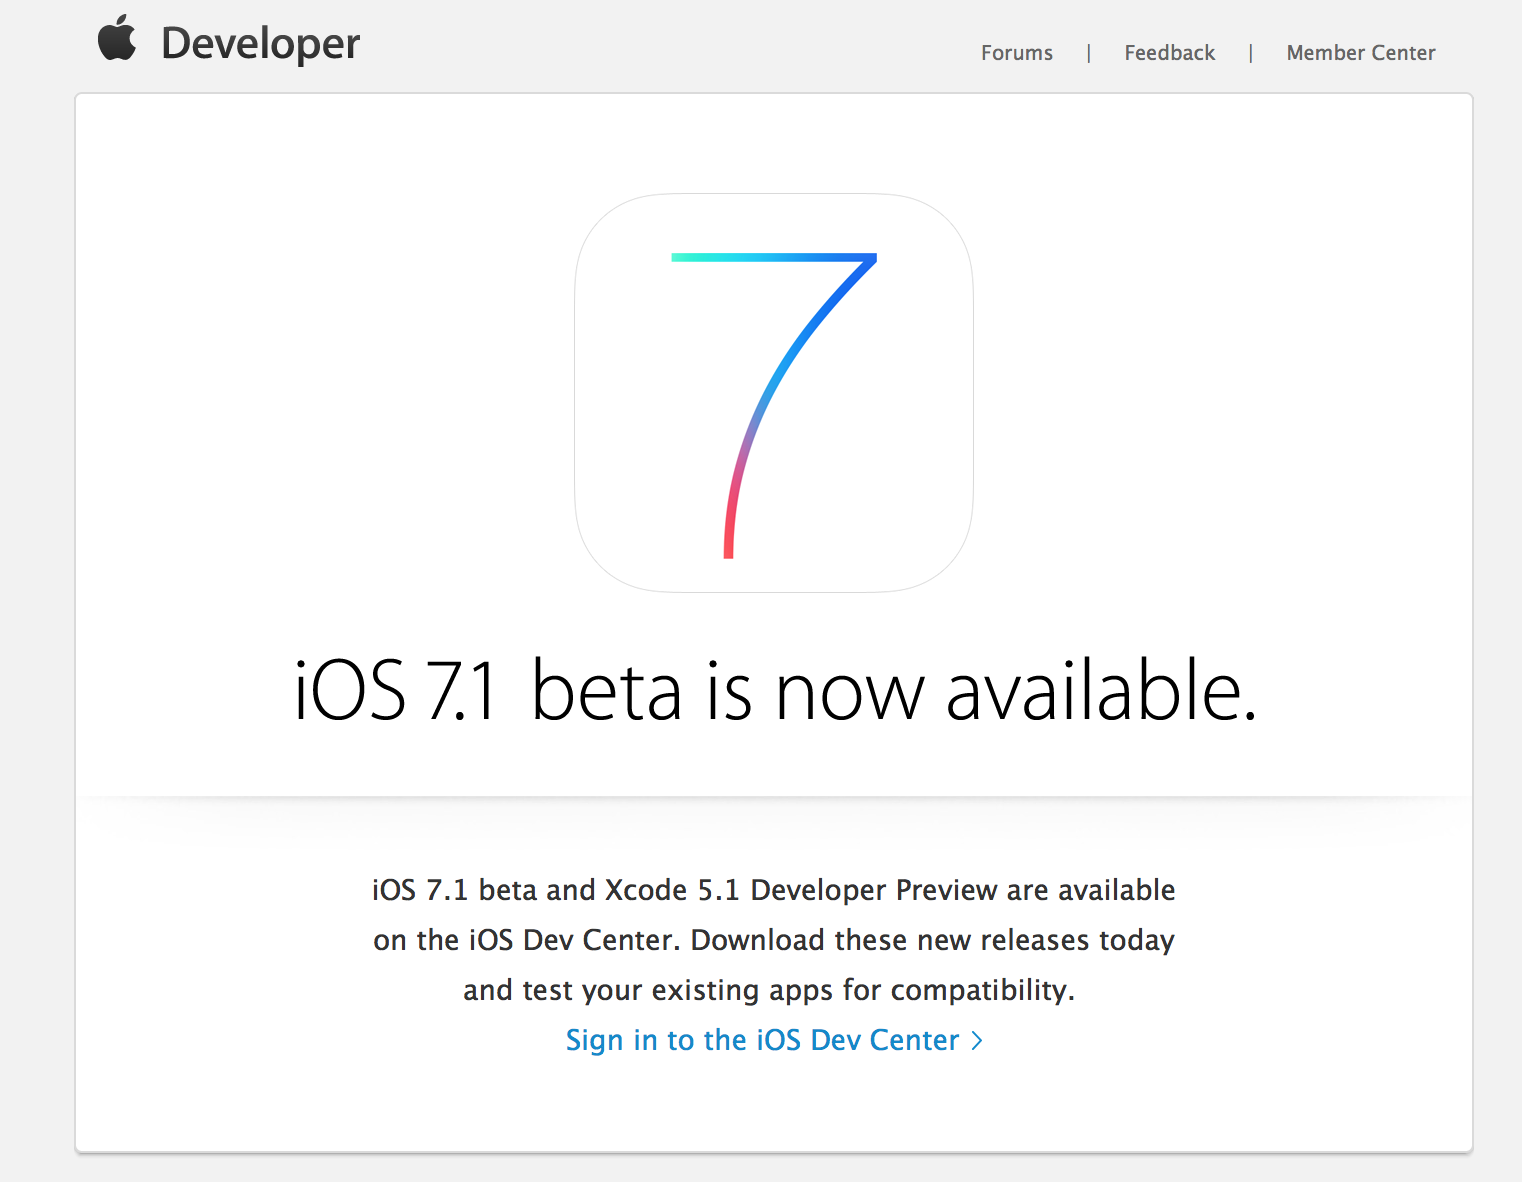Select the Apple Developer header logo
The height and width of the screenshot is (1182, 1522).
click(x=228, y=42)
